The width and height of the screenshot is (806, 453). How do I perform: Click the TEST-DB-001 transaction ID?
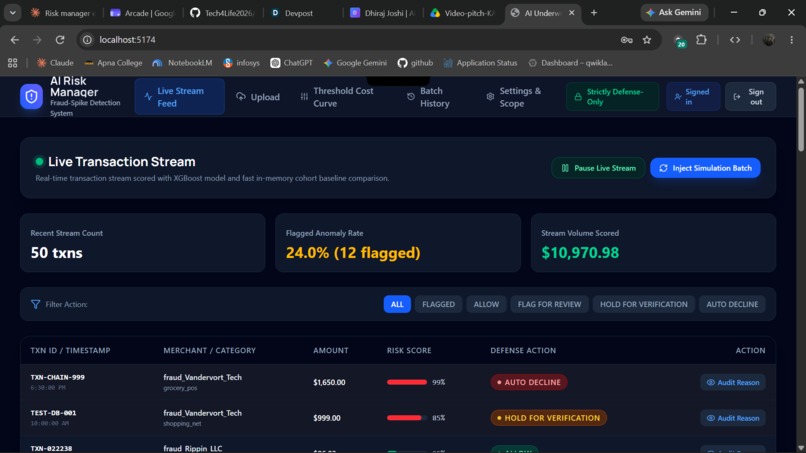[53, 413]
